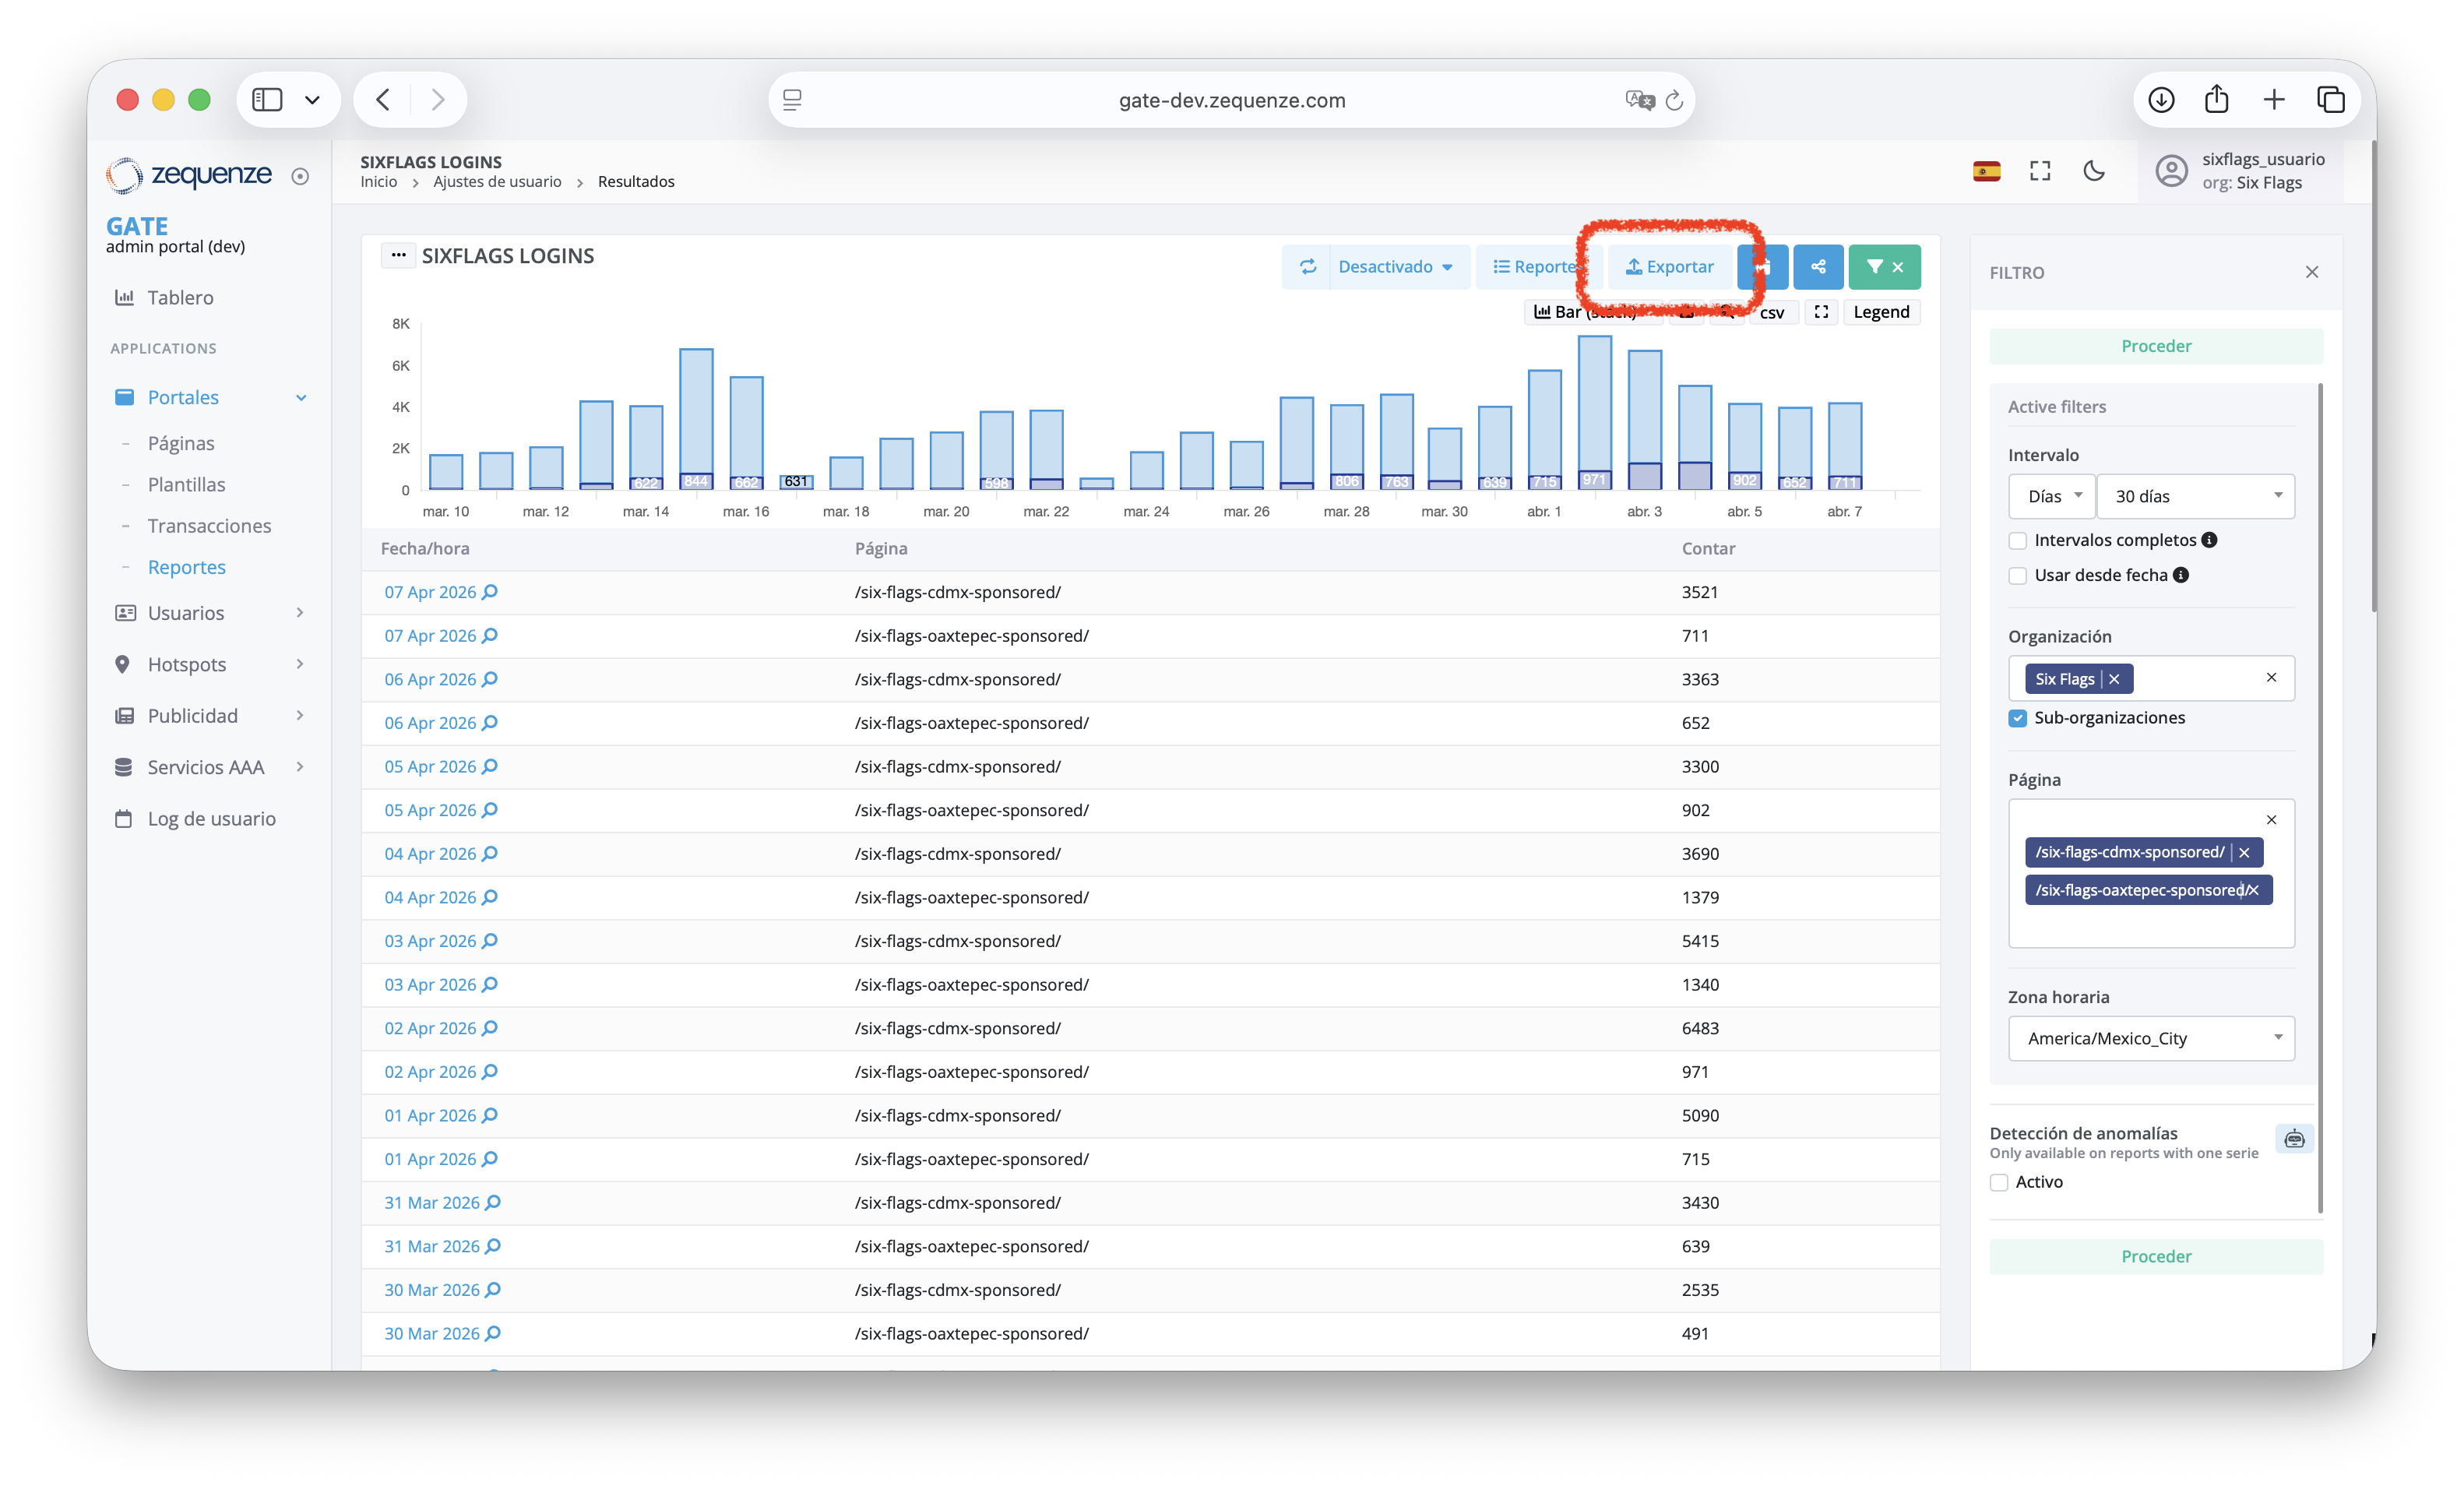Image resolution: width=2464 pixels, height=1486 pixels.
Task: Switch to dark mode moon icon
Action: [2093, 171]
